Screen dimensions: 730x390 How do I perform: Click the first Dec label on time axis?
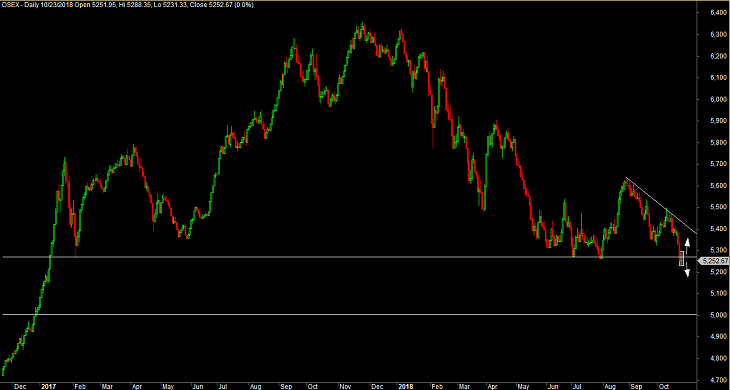tap(20, 386)
